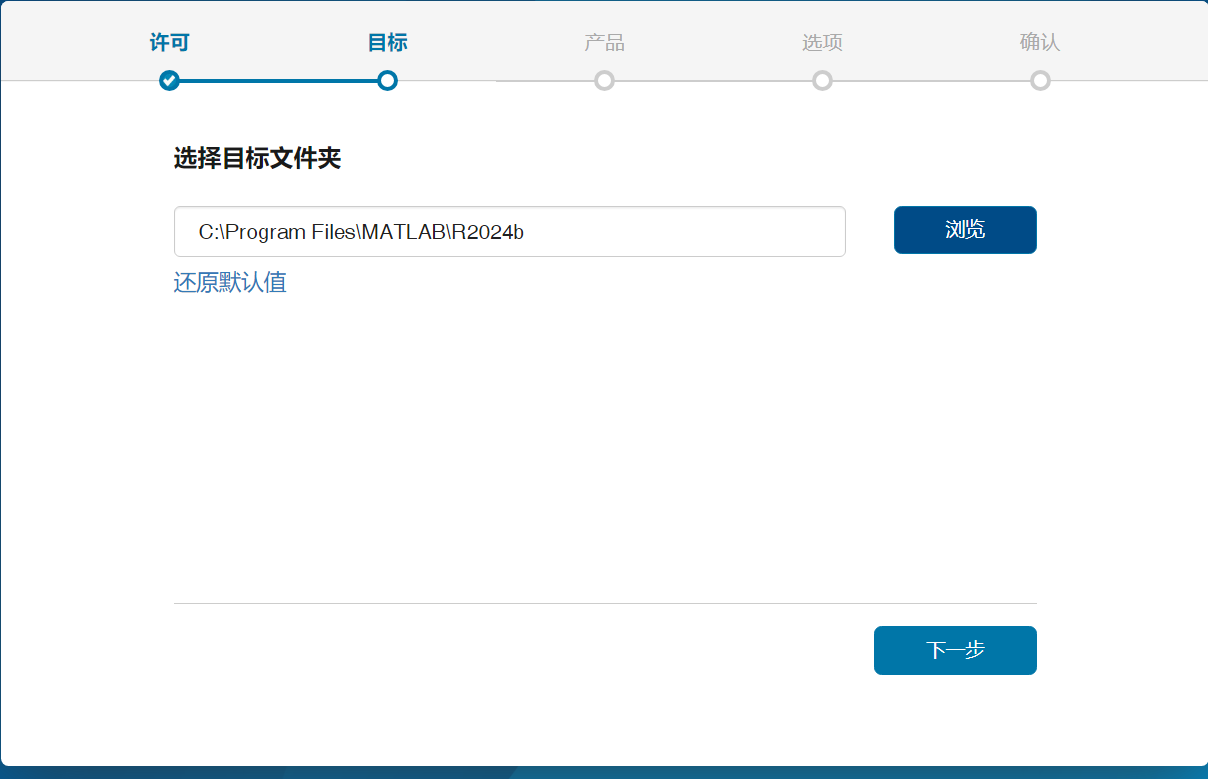Click the gray step circle under 确认
This screenshot has width=1208, height=779.
(1040, 80)
